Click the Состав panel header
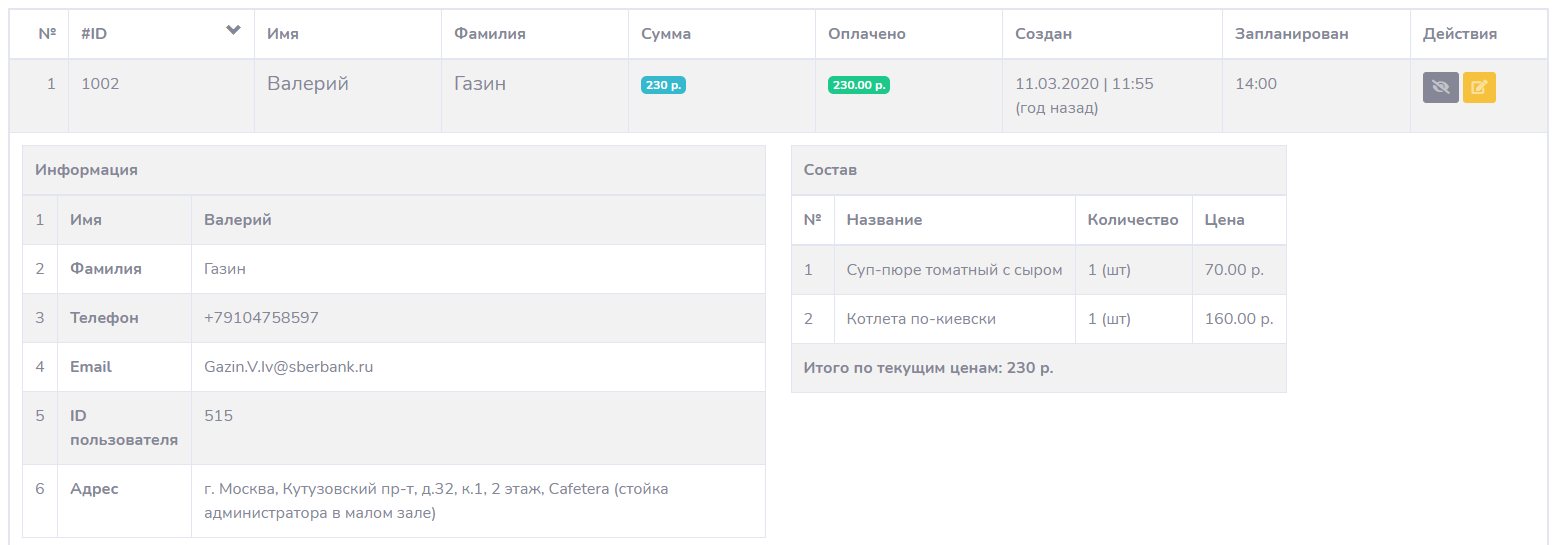 coord(830,170)
